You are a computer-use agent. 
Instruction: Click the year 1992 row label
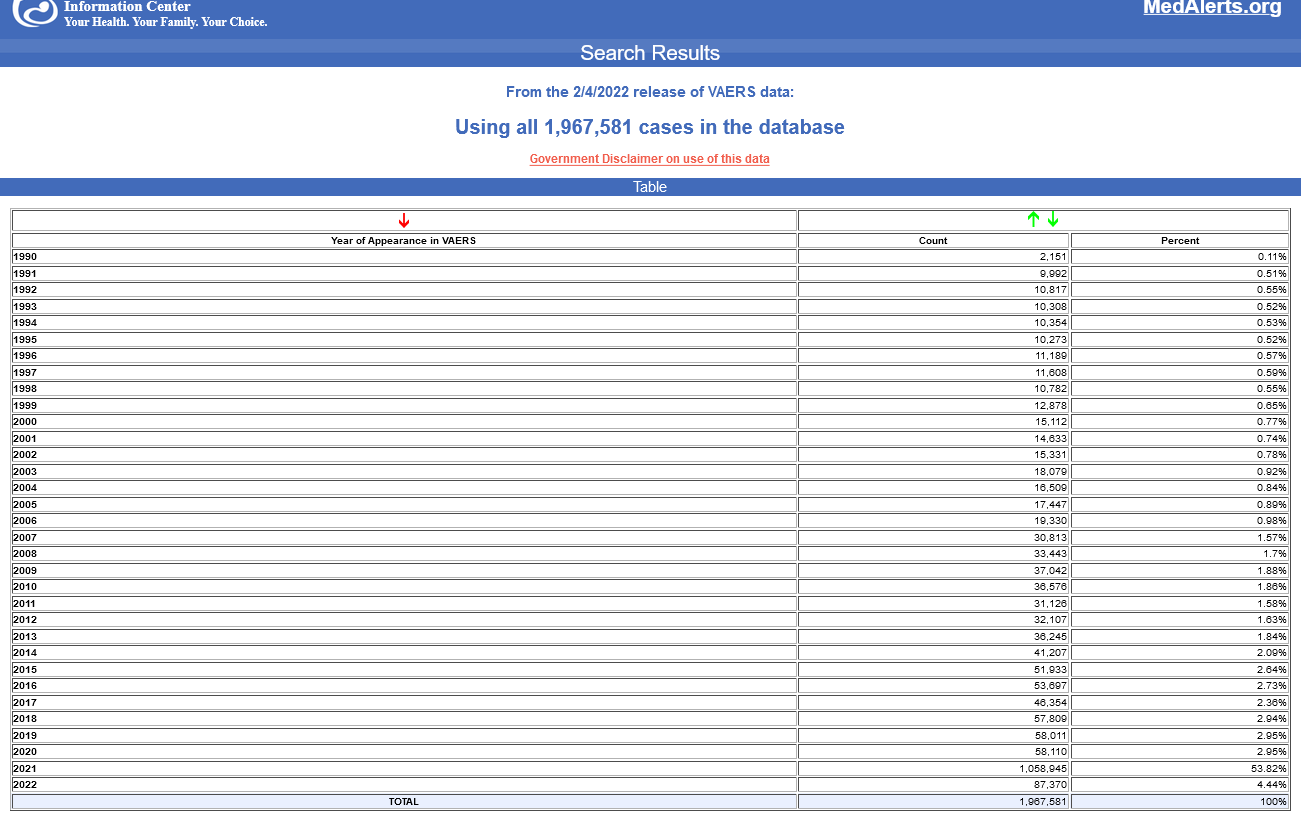[25, 290]
